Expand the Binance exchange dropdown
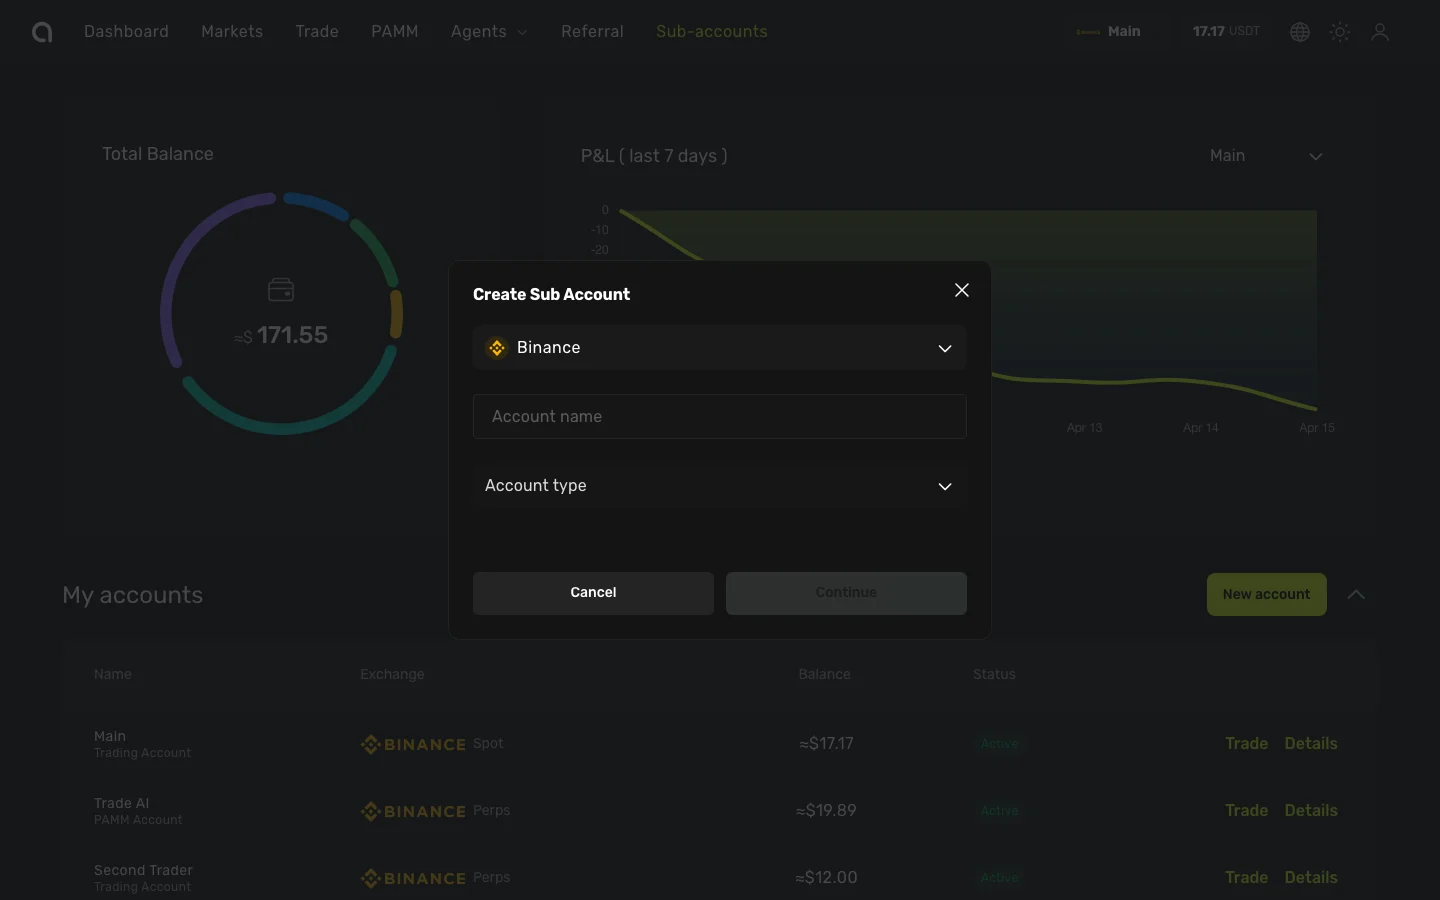The image size is (1440, 900). tap(944, 348)
